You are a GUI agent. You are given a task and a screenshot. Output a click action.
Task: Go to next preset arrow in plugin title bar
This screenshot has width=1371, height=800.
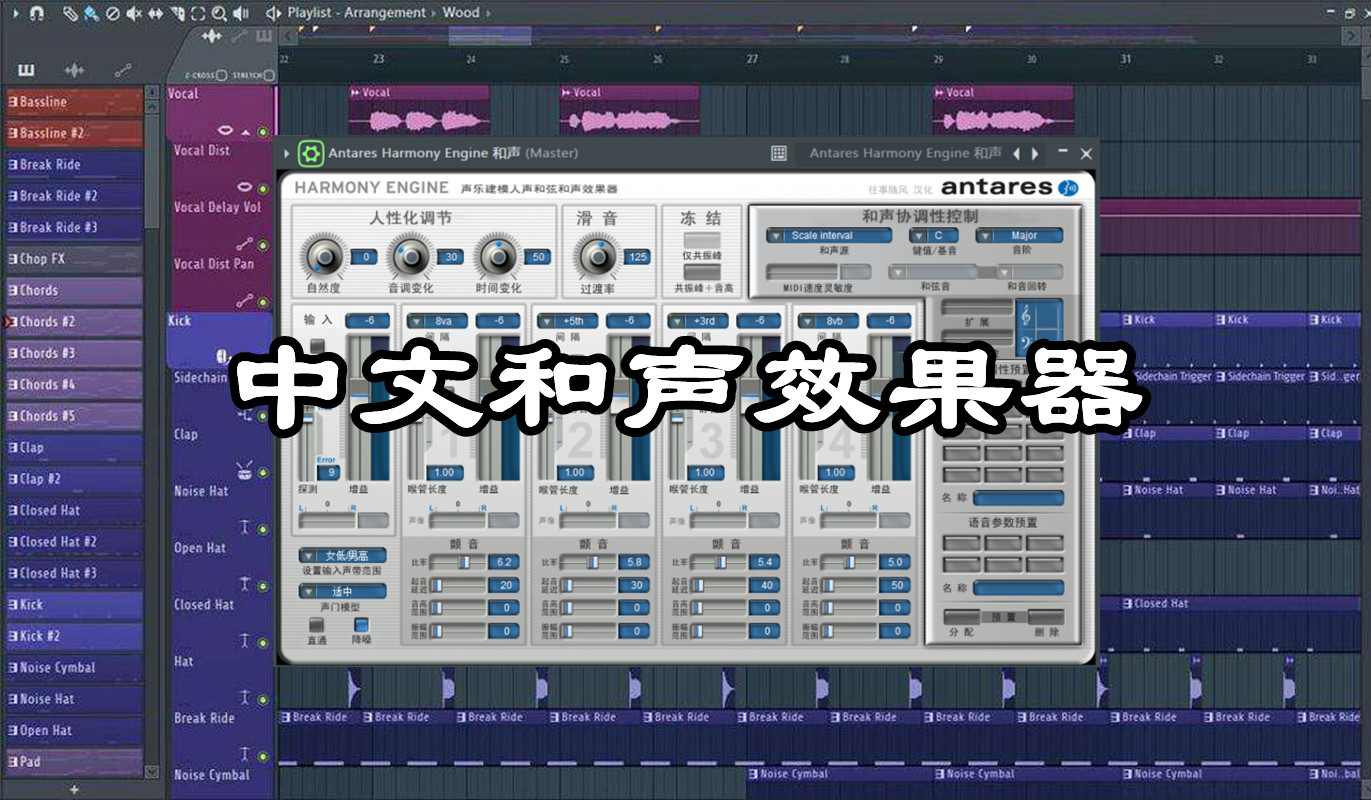1035,153
